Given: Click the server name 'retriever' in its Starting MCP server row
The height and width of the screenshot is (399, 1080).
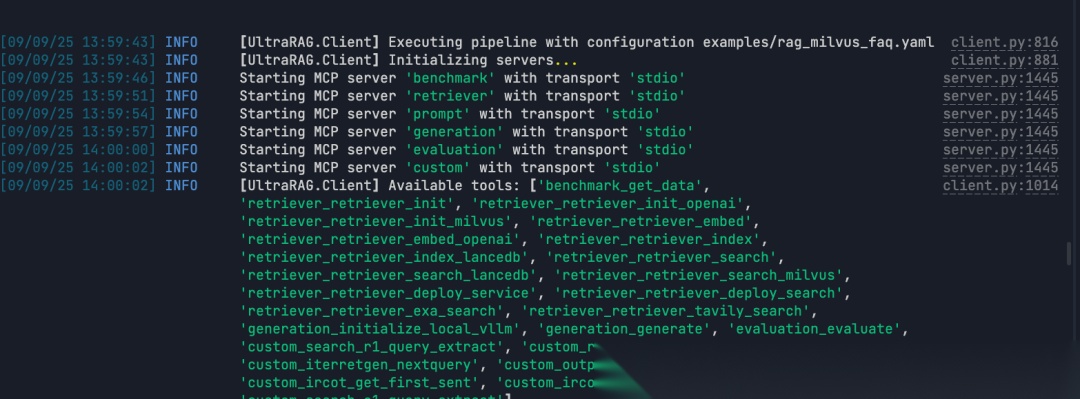Looking at the screenshot, I should tap(450, 96).
